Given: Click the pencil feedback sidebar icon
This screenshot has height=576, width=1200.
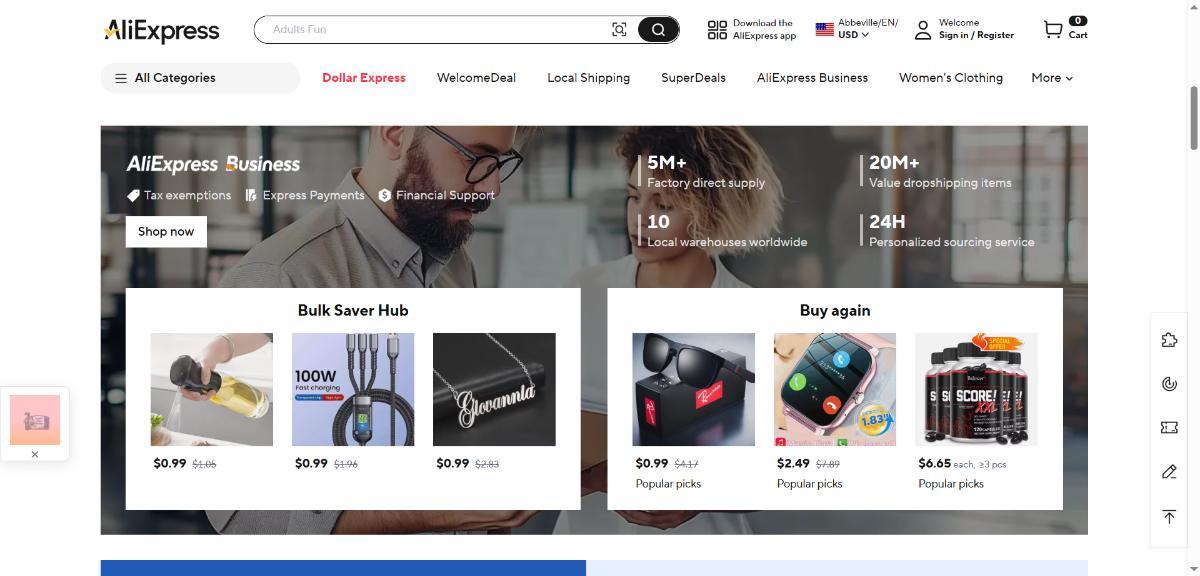Looking at the screenshot, I should 1169,471.
